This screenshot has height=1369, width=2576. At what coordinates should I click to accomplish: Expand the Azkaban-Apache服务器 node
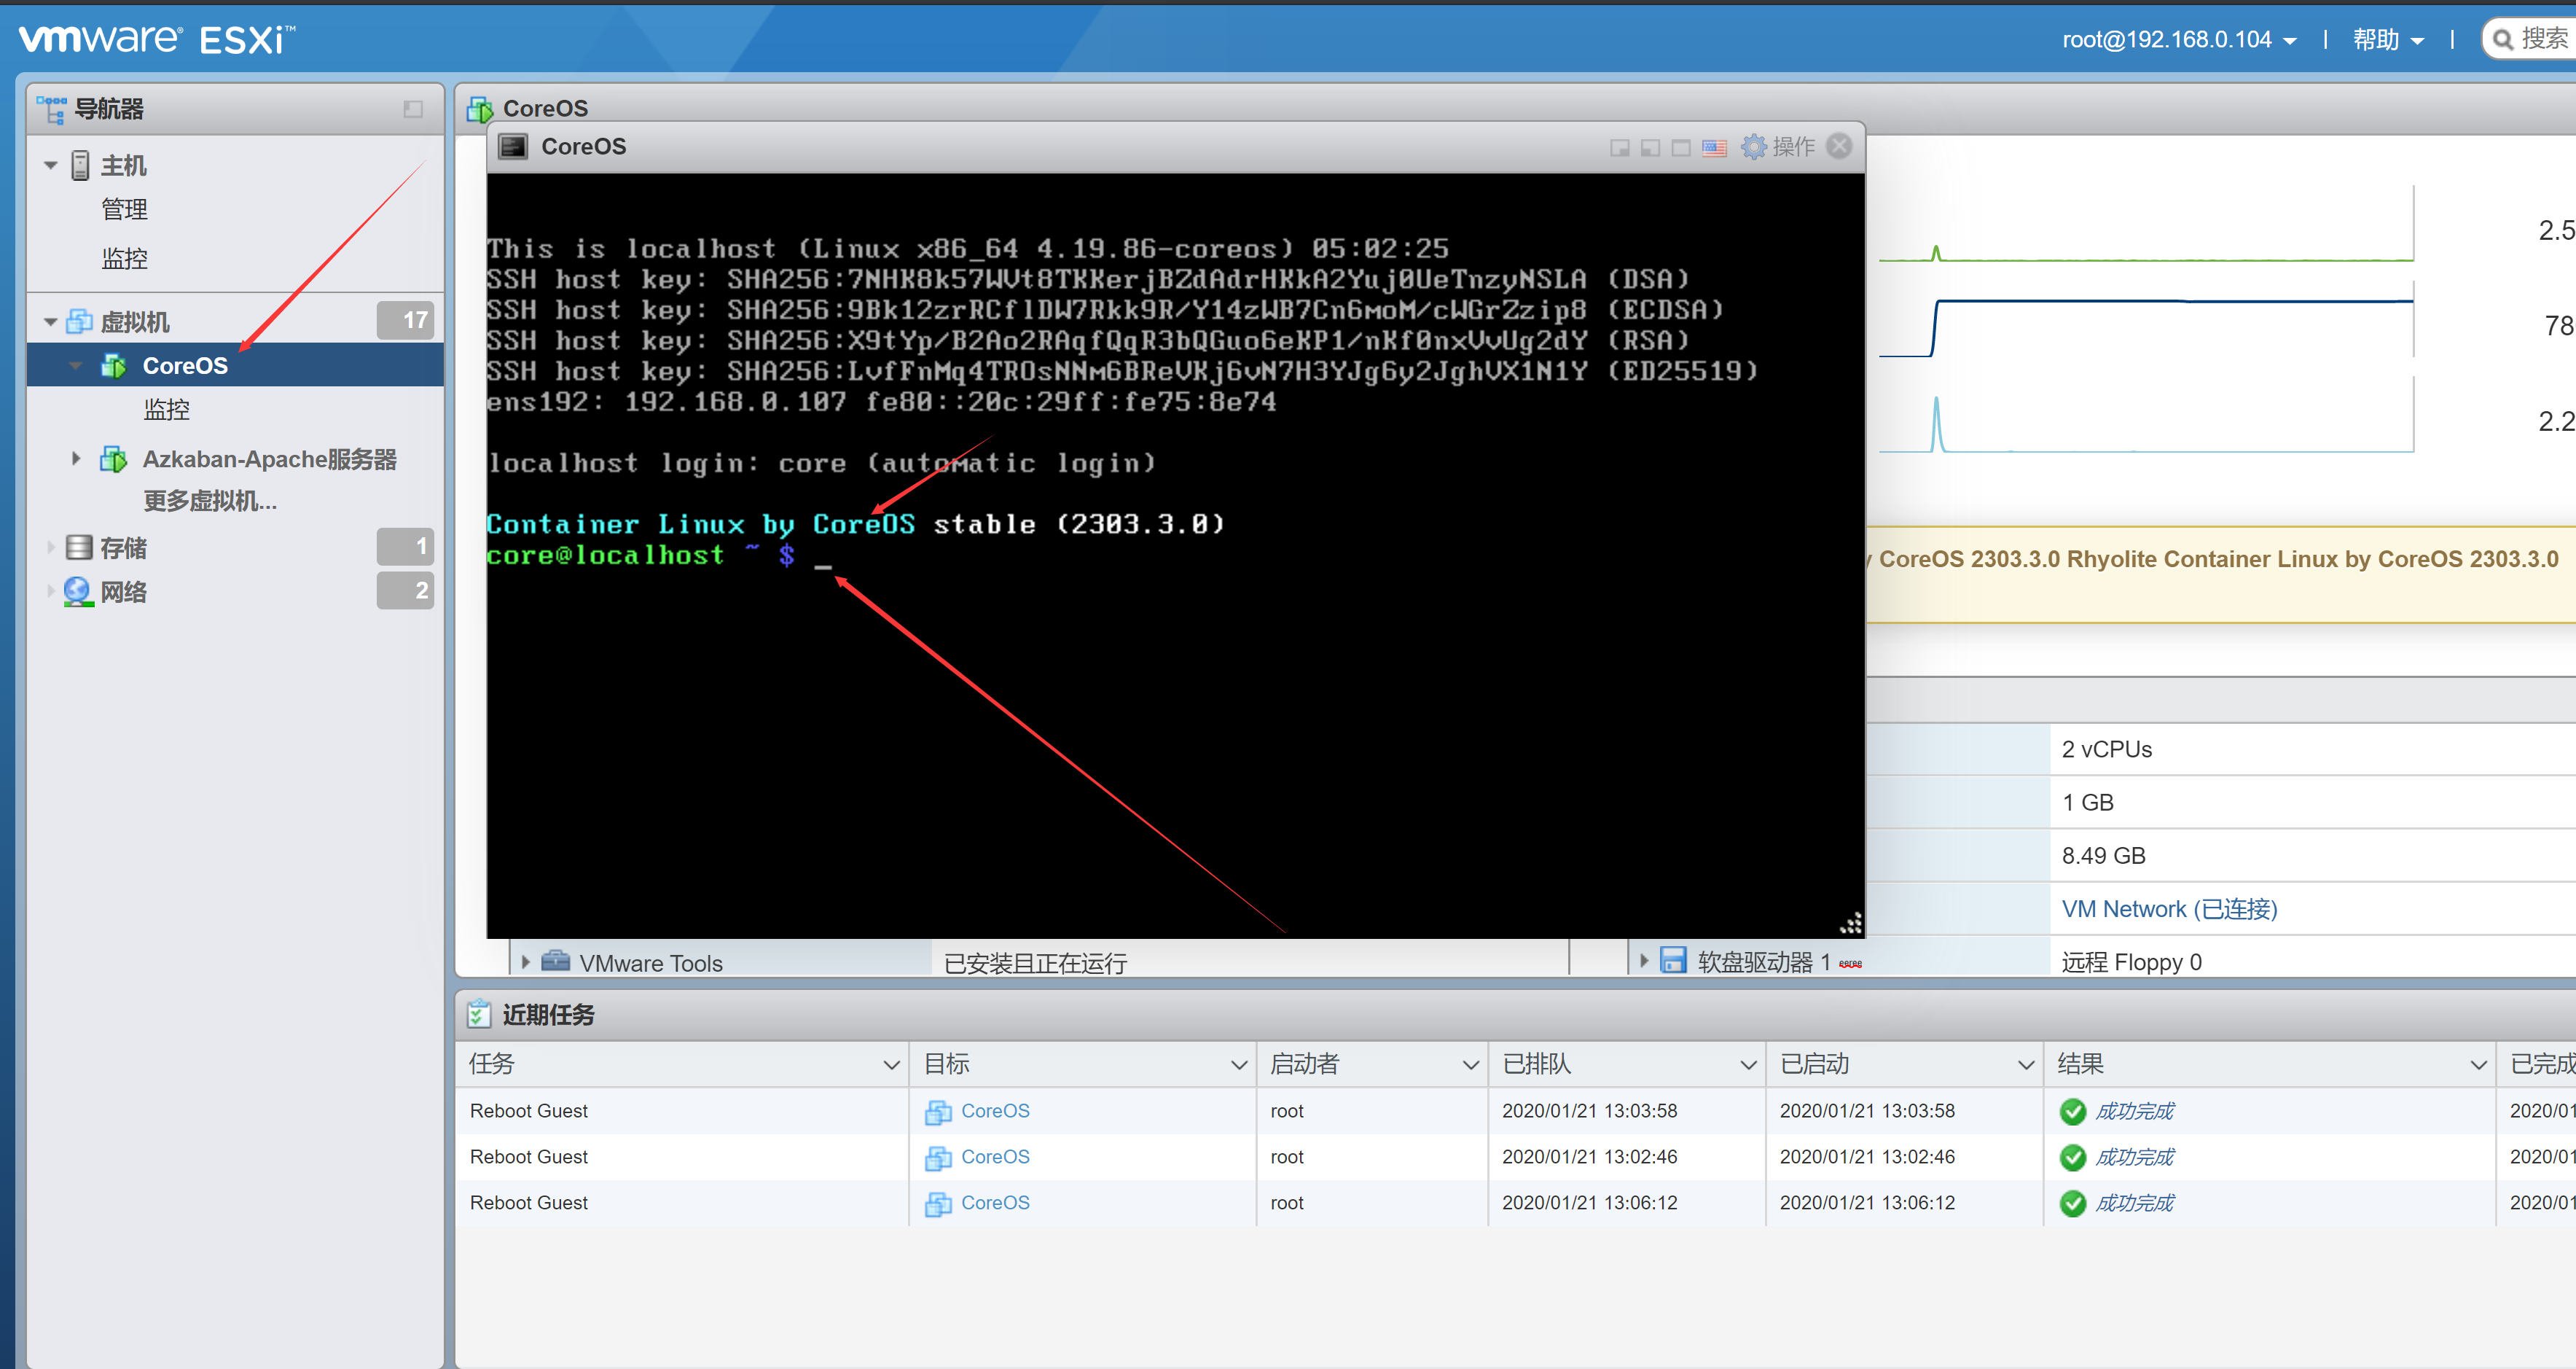tap(76, 459)
